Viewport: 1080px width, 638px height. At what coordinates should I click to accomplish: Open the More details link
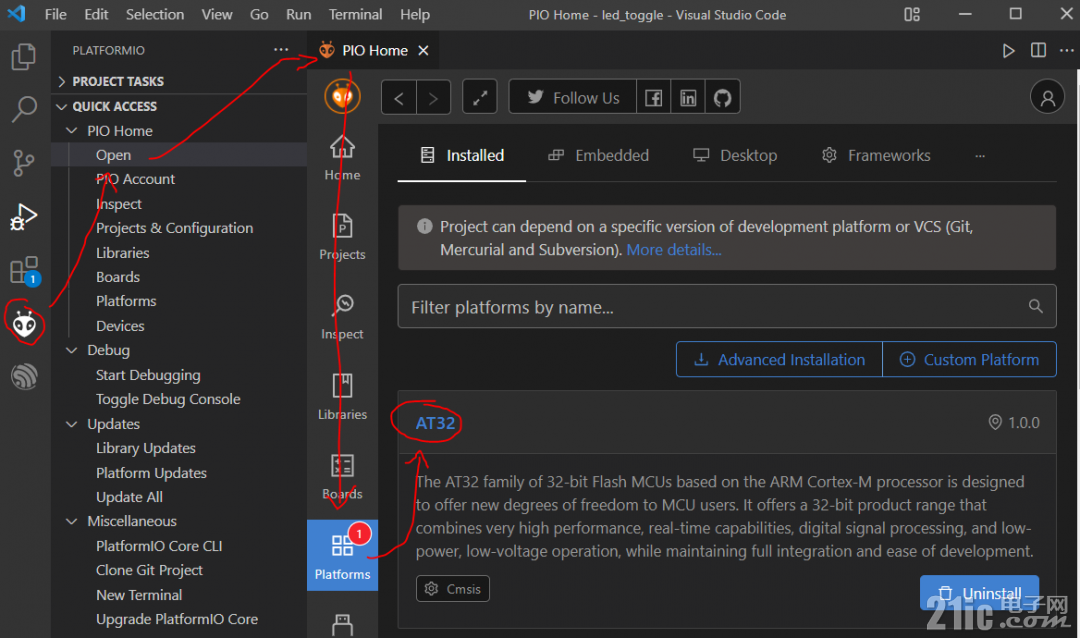[674, 249]
